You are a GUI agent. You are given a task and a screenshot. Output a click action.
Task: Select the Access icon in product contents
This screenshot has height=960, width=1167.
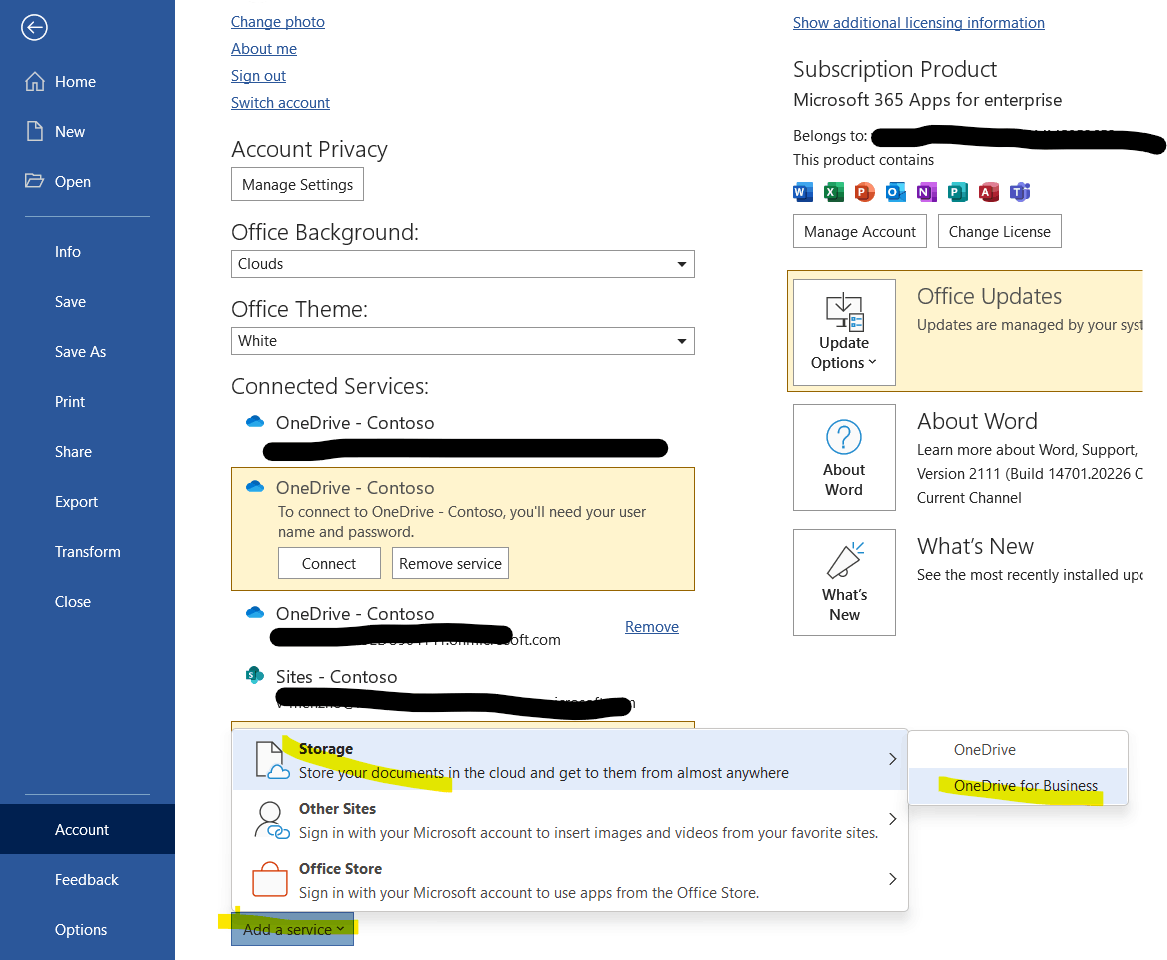coord(988,192)
